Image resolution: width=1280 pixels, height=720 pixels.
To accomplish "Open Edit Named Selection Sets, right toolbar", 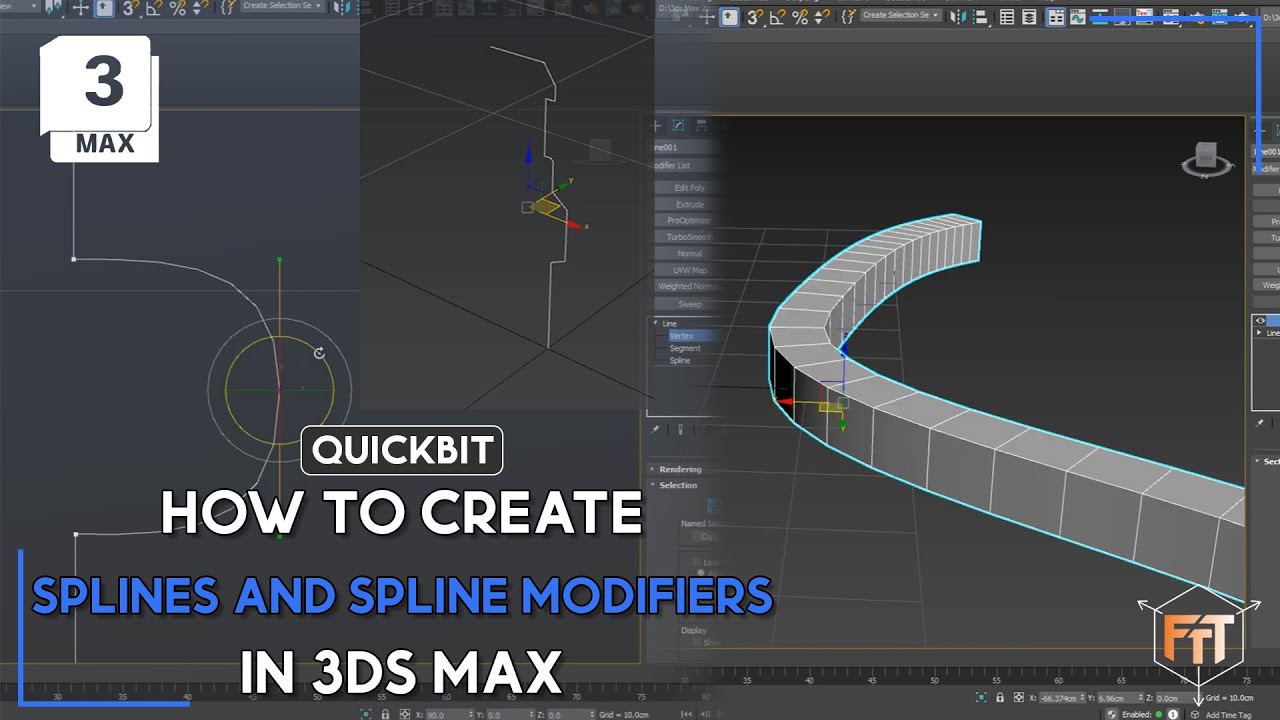I will pyautogui.click(x=847, y=17).
